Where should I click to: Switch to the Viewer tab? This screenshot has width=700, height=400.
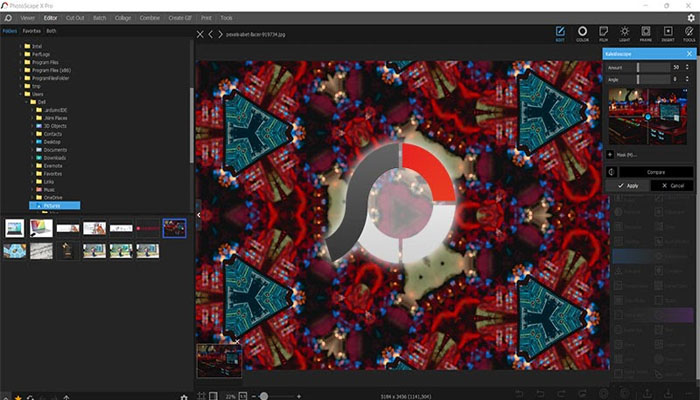(27, 18)
